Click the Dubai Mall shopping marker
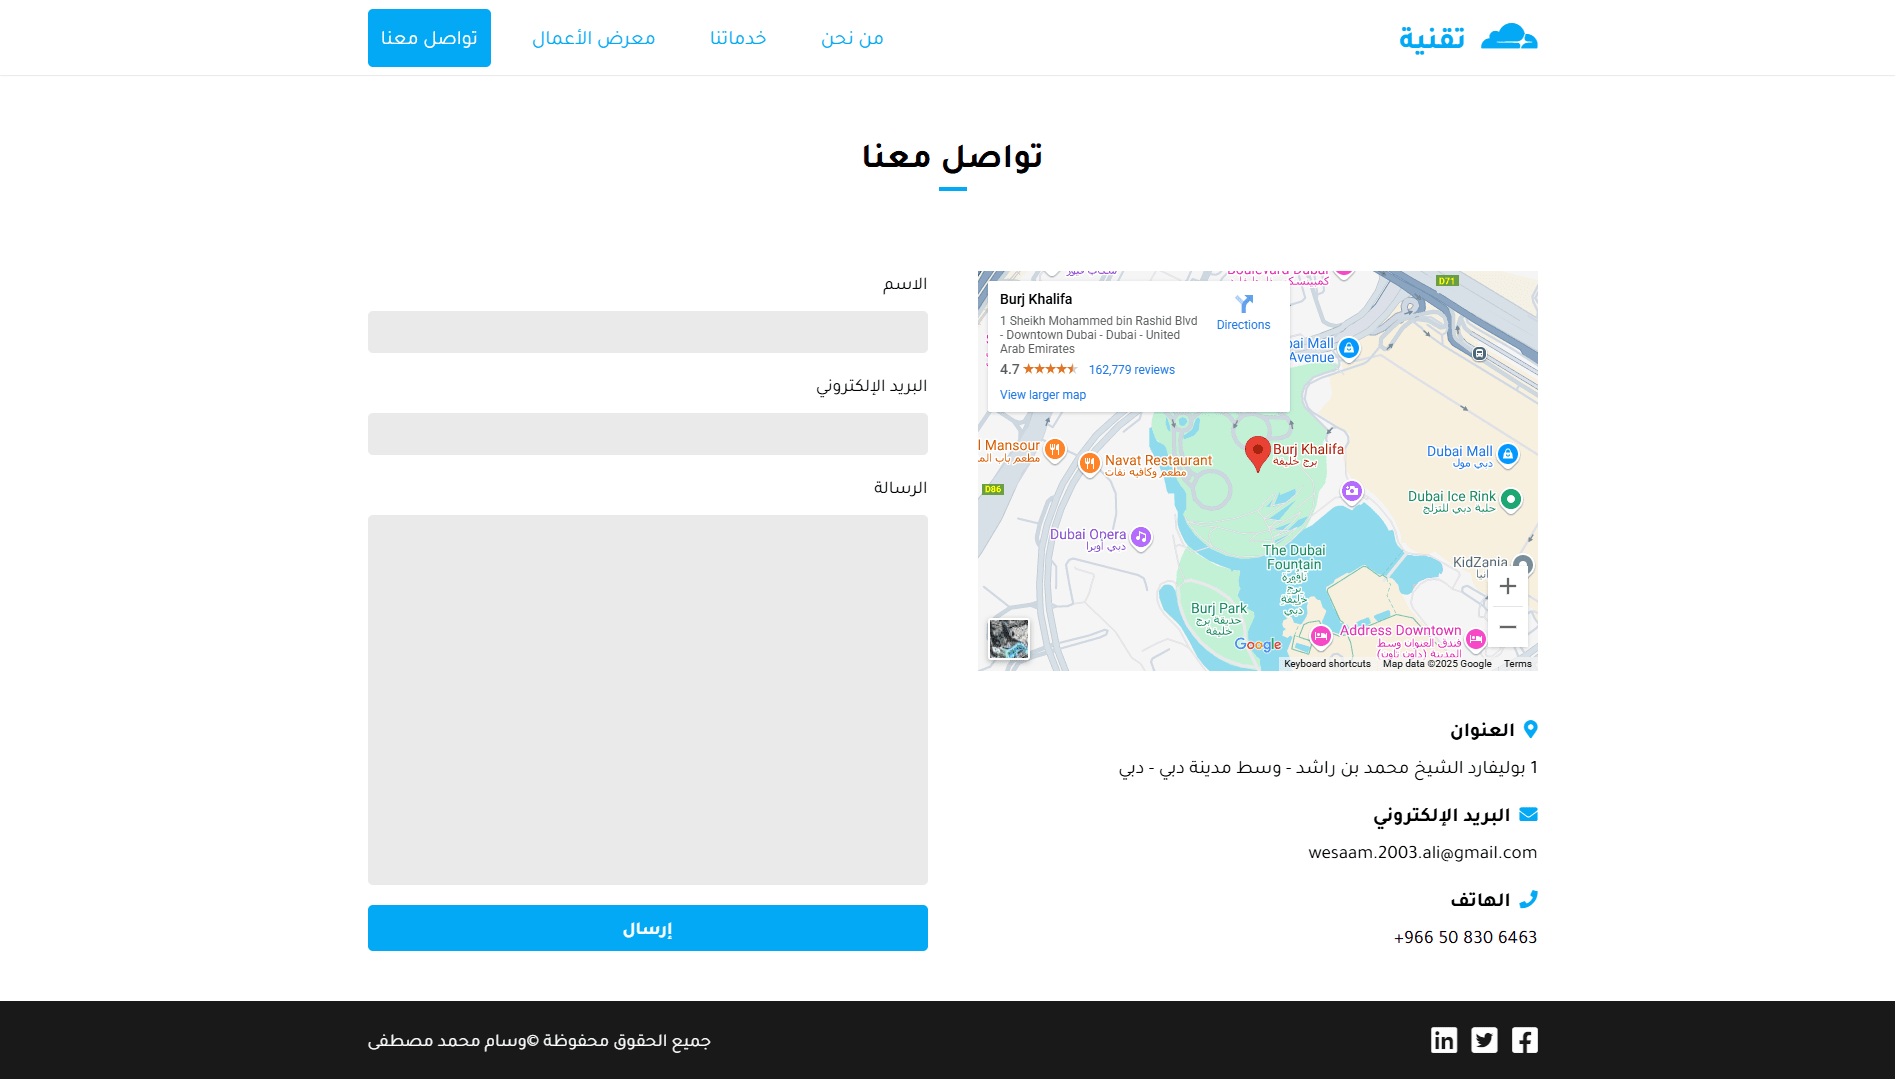 click(1508, 455)
